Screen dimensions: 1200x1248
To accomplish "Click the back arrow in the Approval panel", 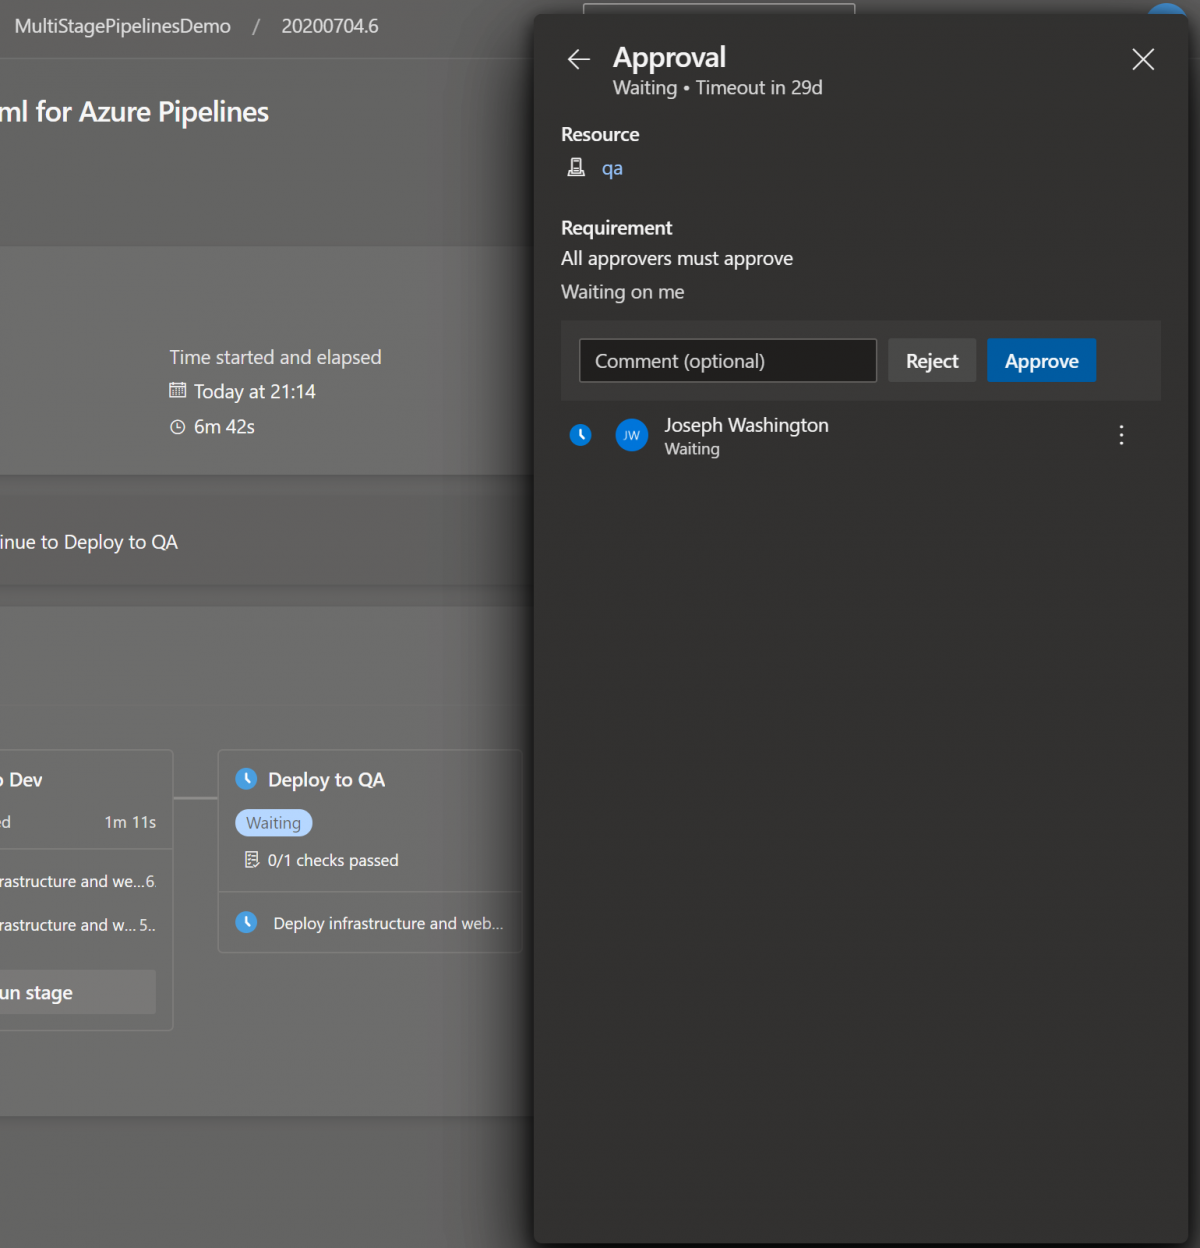I will pos(578,59).
